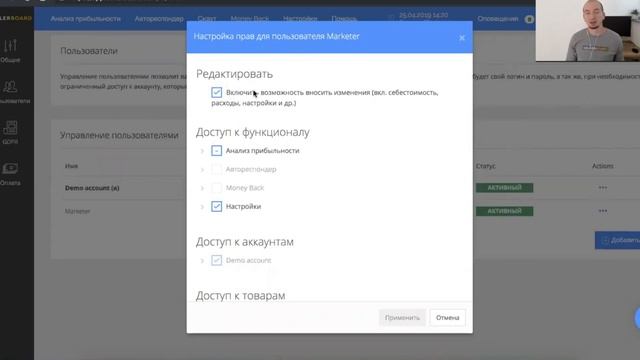Click Активный status badge for Marketer
640x360 pixels.
click(504, 211)
